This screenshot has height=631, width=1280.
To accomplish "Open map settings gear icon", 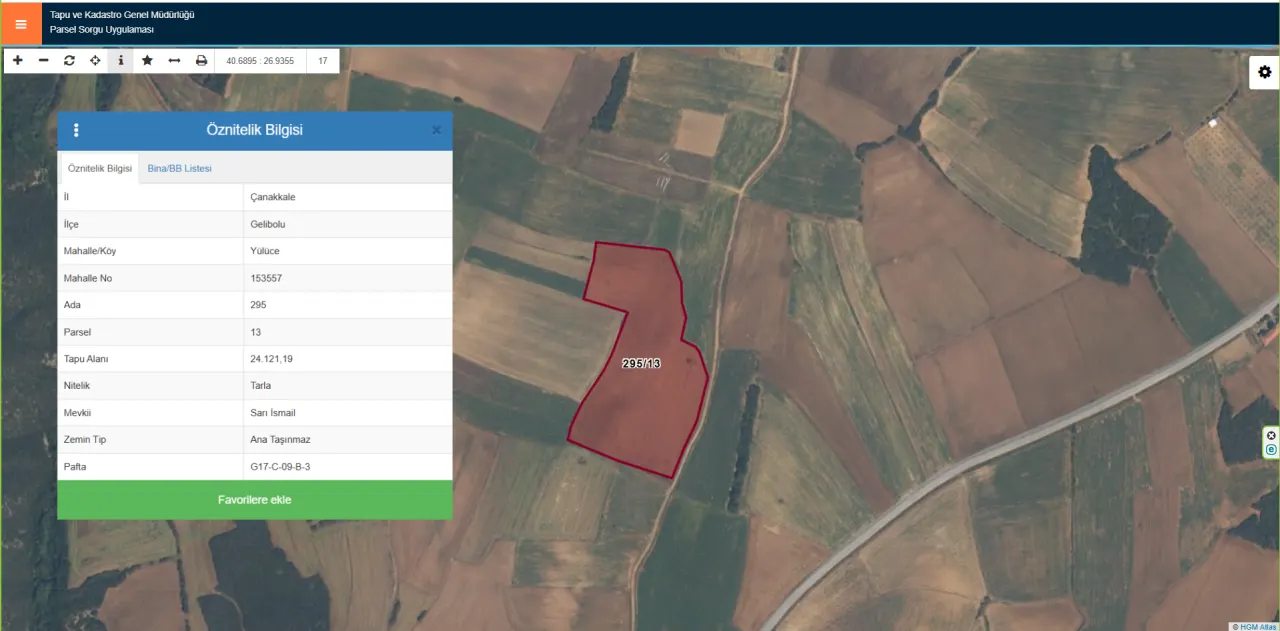I will coord(1264,72).
